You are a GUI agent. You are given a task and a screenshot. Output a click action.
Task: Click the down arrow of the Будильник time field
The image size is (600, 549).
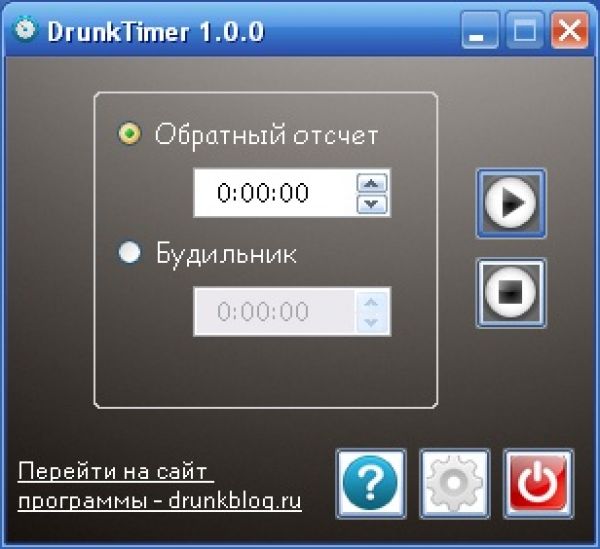coord(372,323)
